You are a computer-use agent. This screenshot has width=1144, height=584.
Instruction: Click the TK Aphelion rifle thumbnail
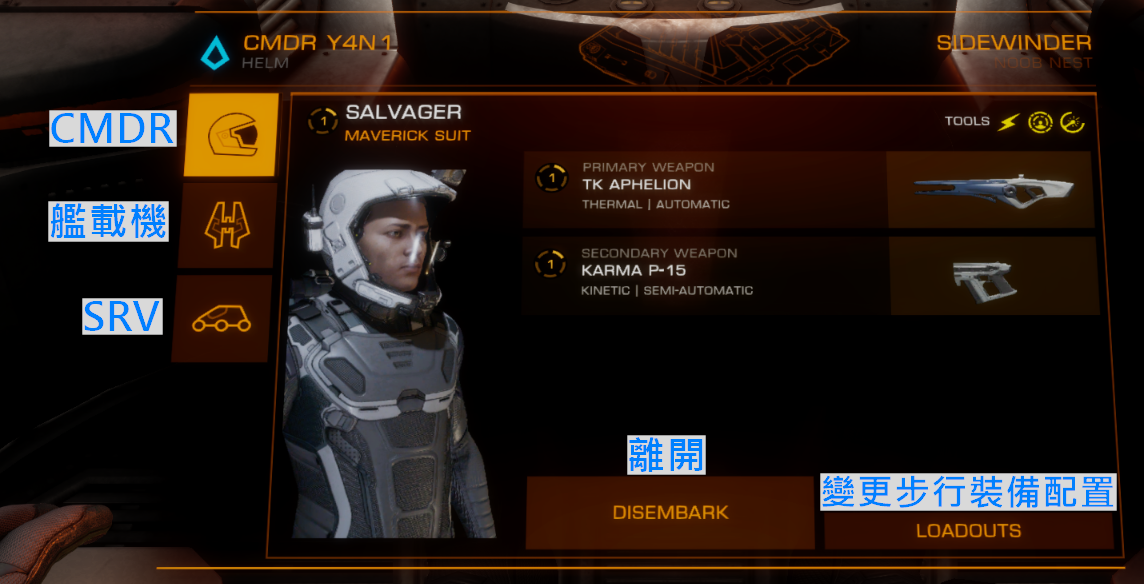991,189
